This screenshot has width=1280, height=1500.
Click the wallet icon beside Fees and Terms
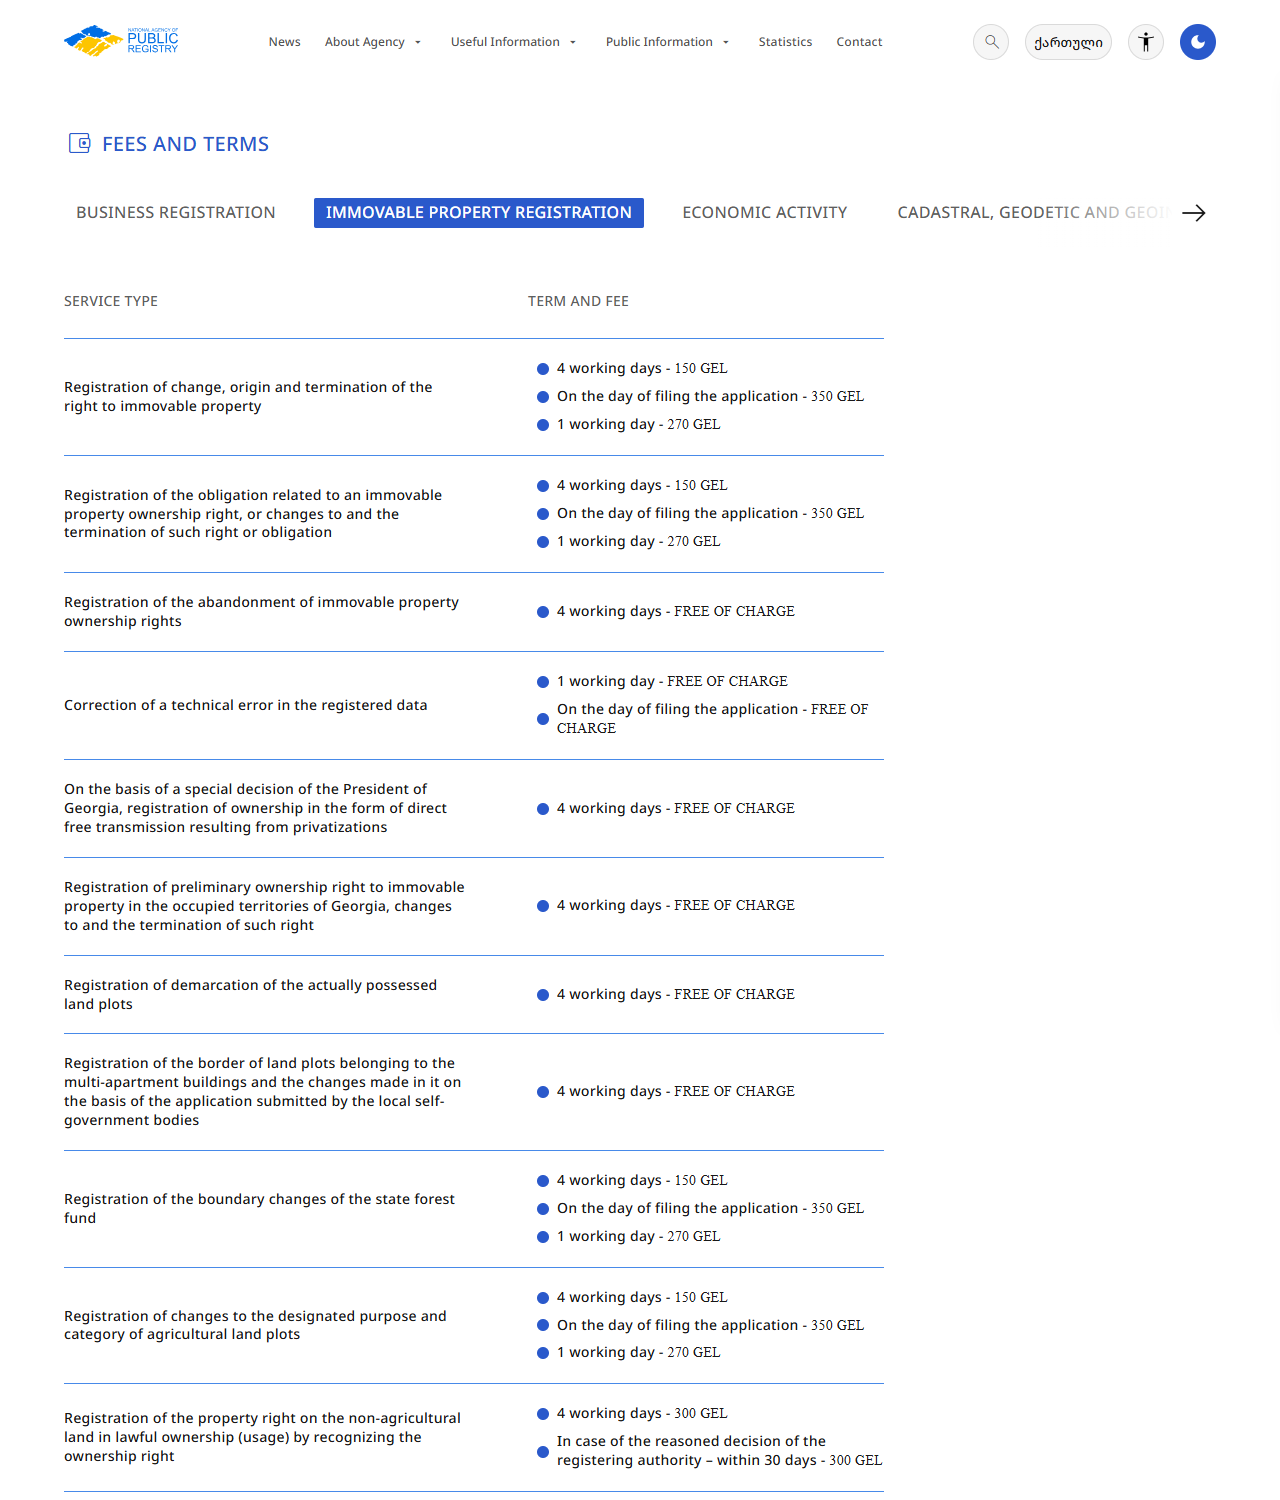[x=79, y=143]
